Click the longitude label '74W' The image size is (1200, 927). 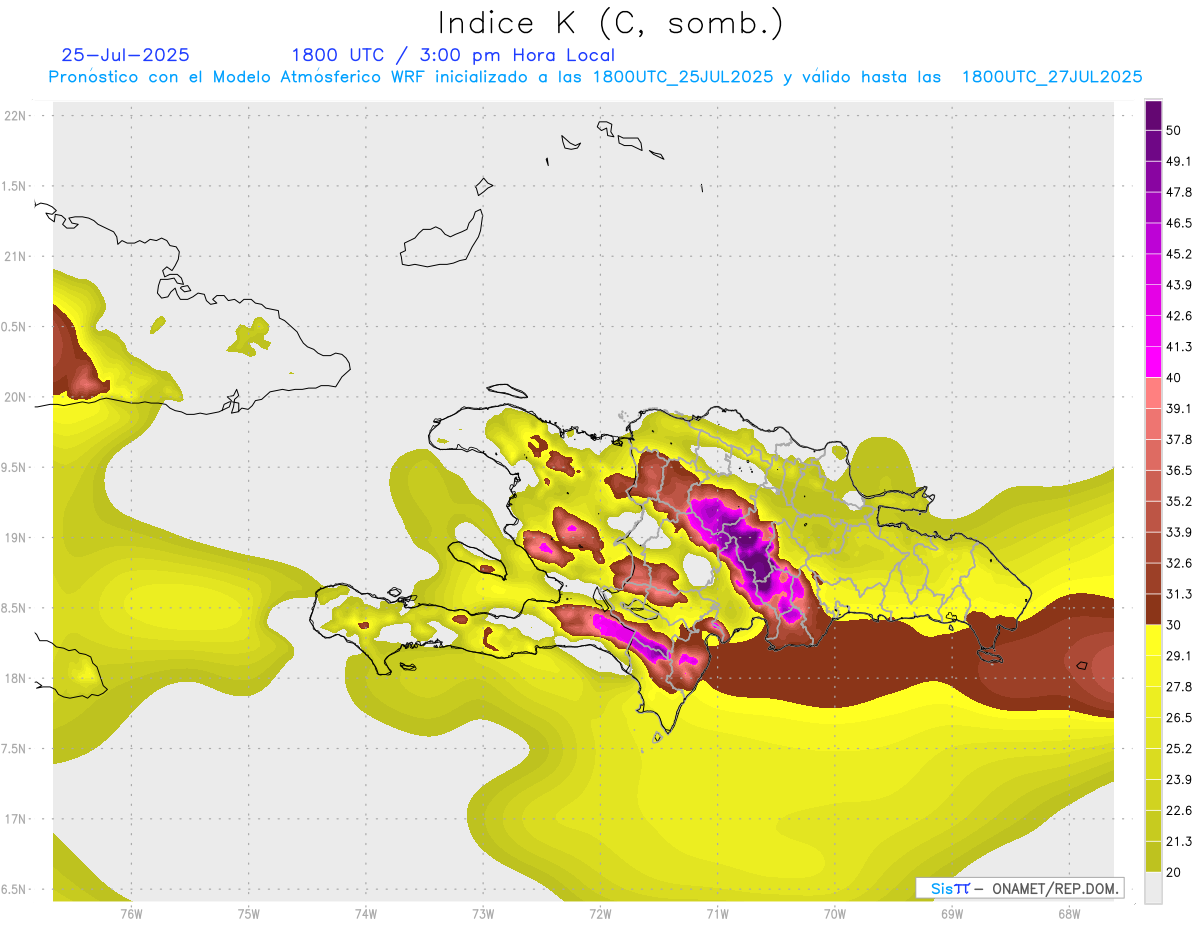(366, 913)
